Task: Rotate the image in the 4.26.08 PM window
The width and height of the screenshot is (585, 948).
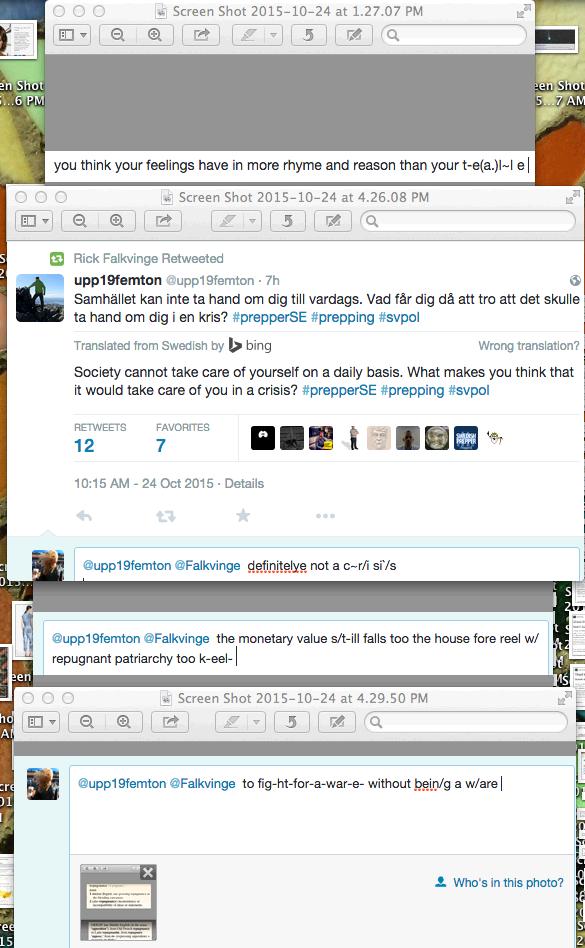Action: tap(287, 221)
